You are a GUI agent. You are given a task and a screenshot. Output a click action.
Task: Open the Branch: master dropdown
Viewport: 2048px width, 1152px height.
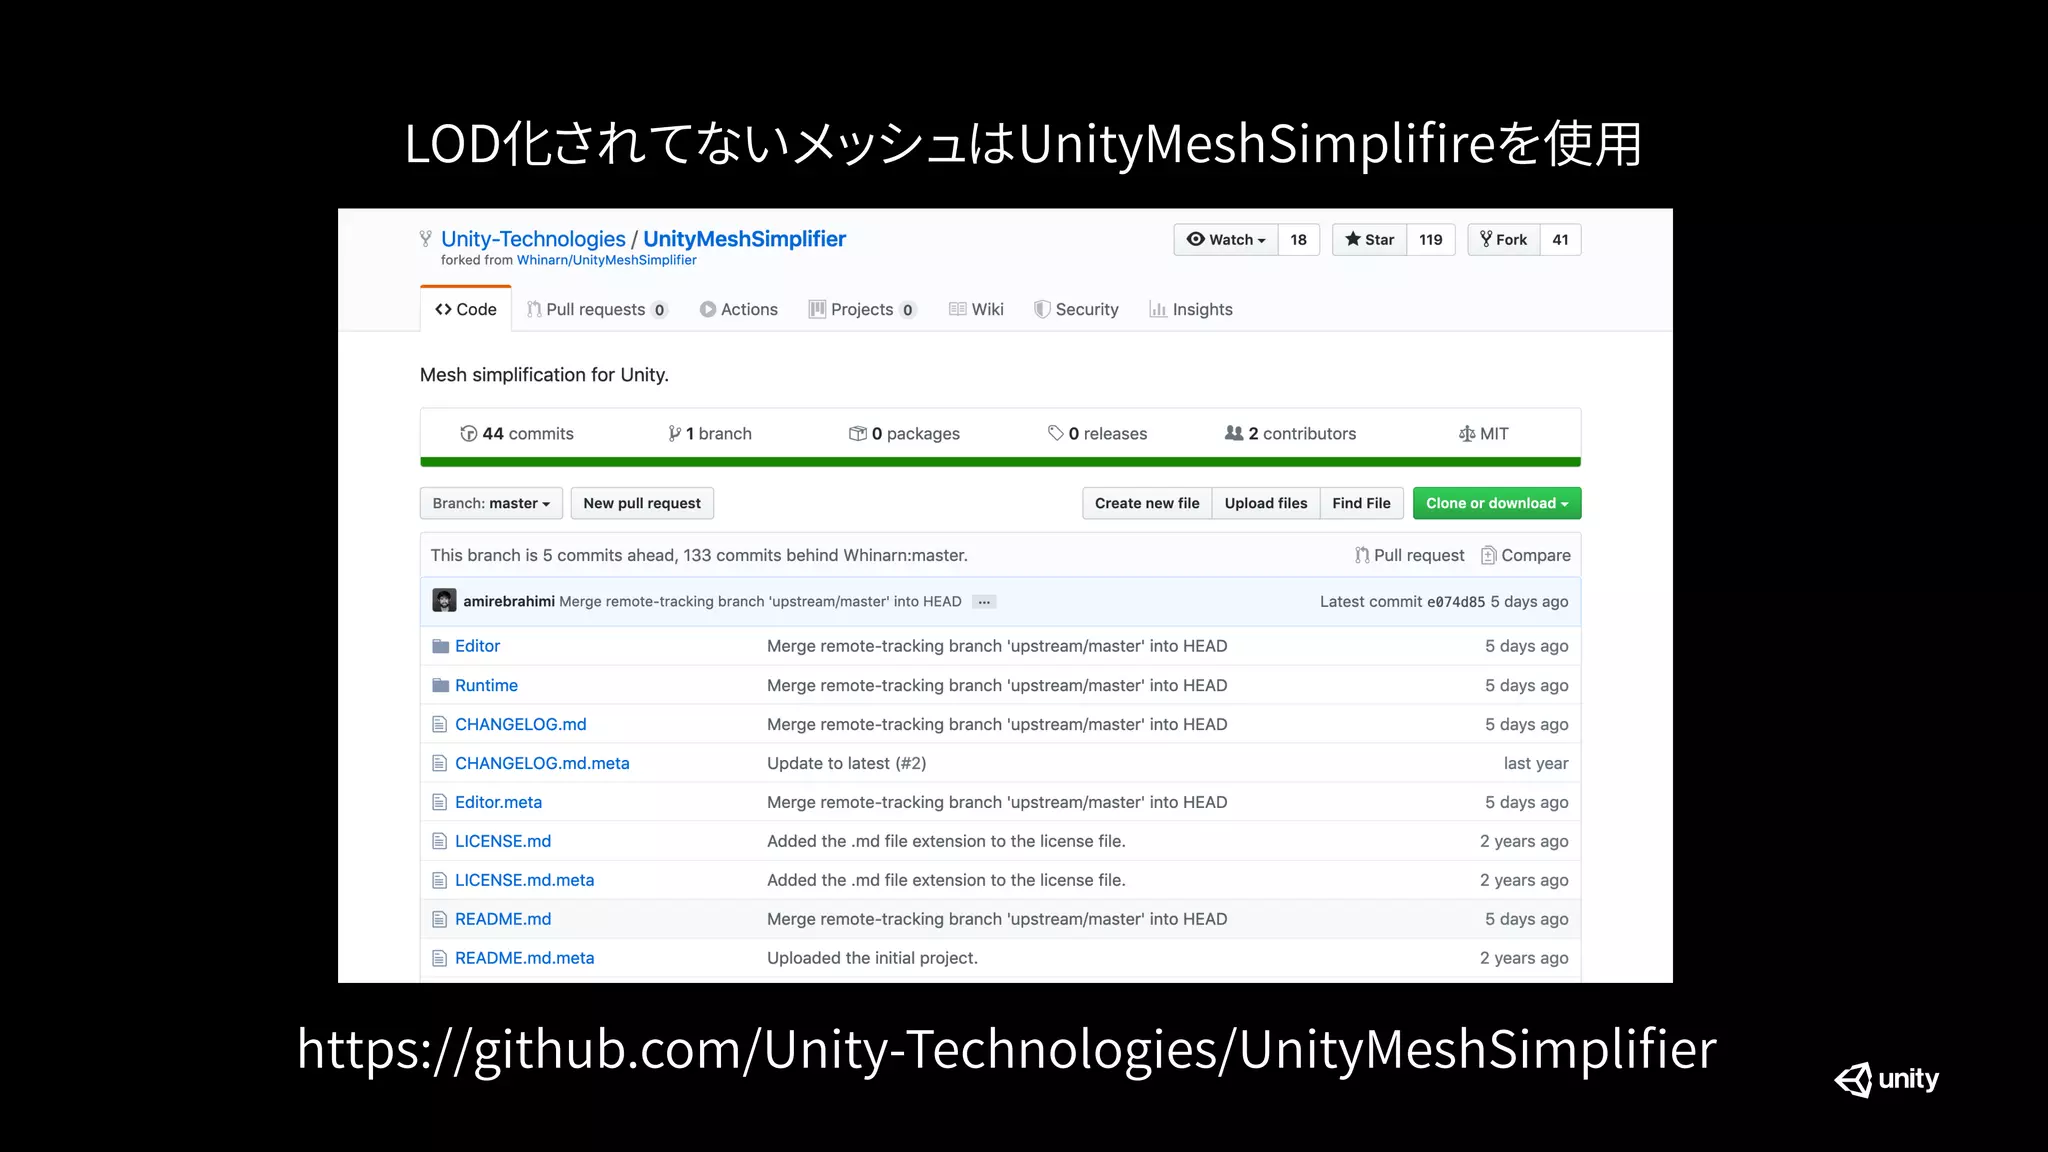491,503
